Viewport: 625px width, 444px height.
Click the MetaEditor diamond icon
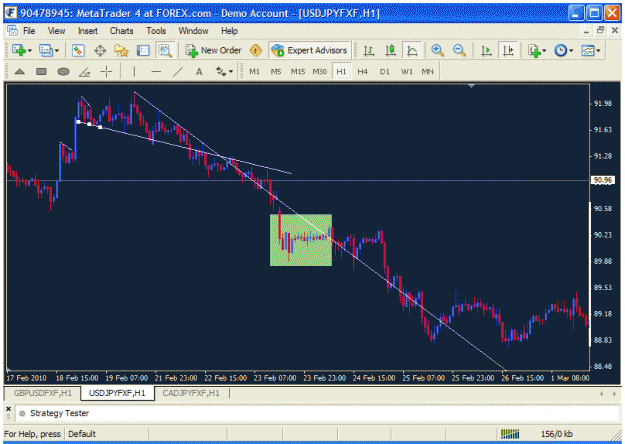[x=256, y=51]
